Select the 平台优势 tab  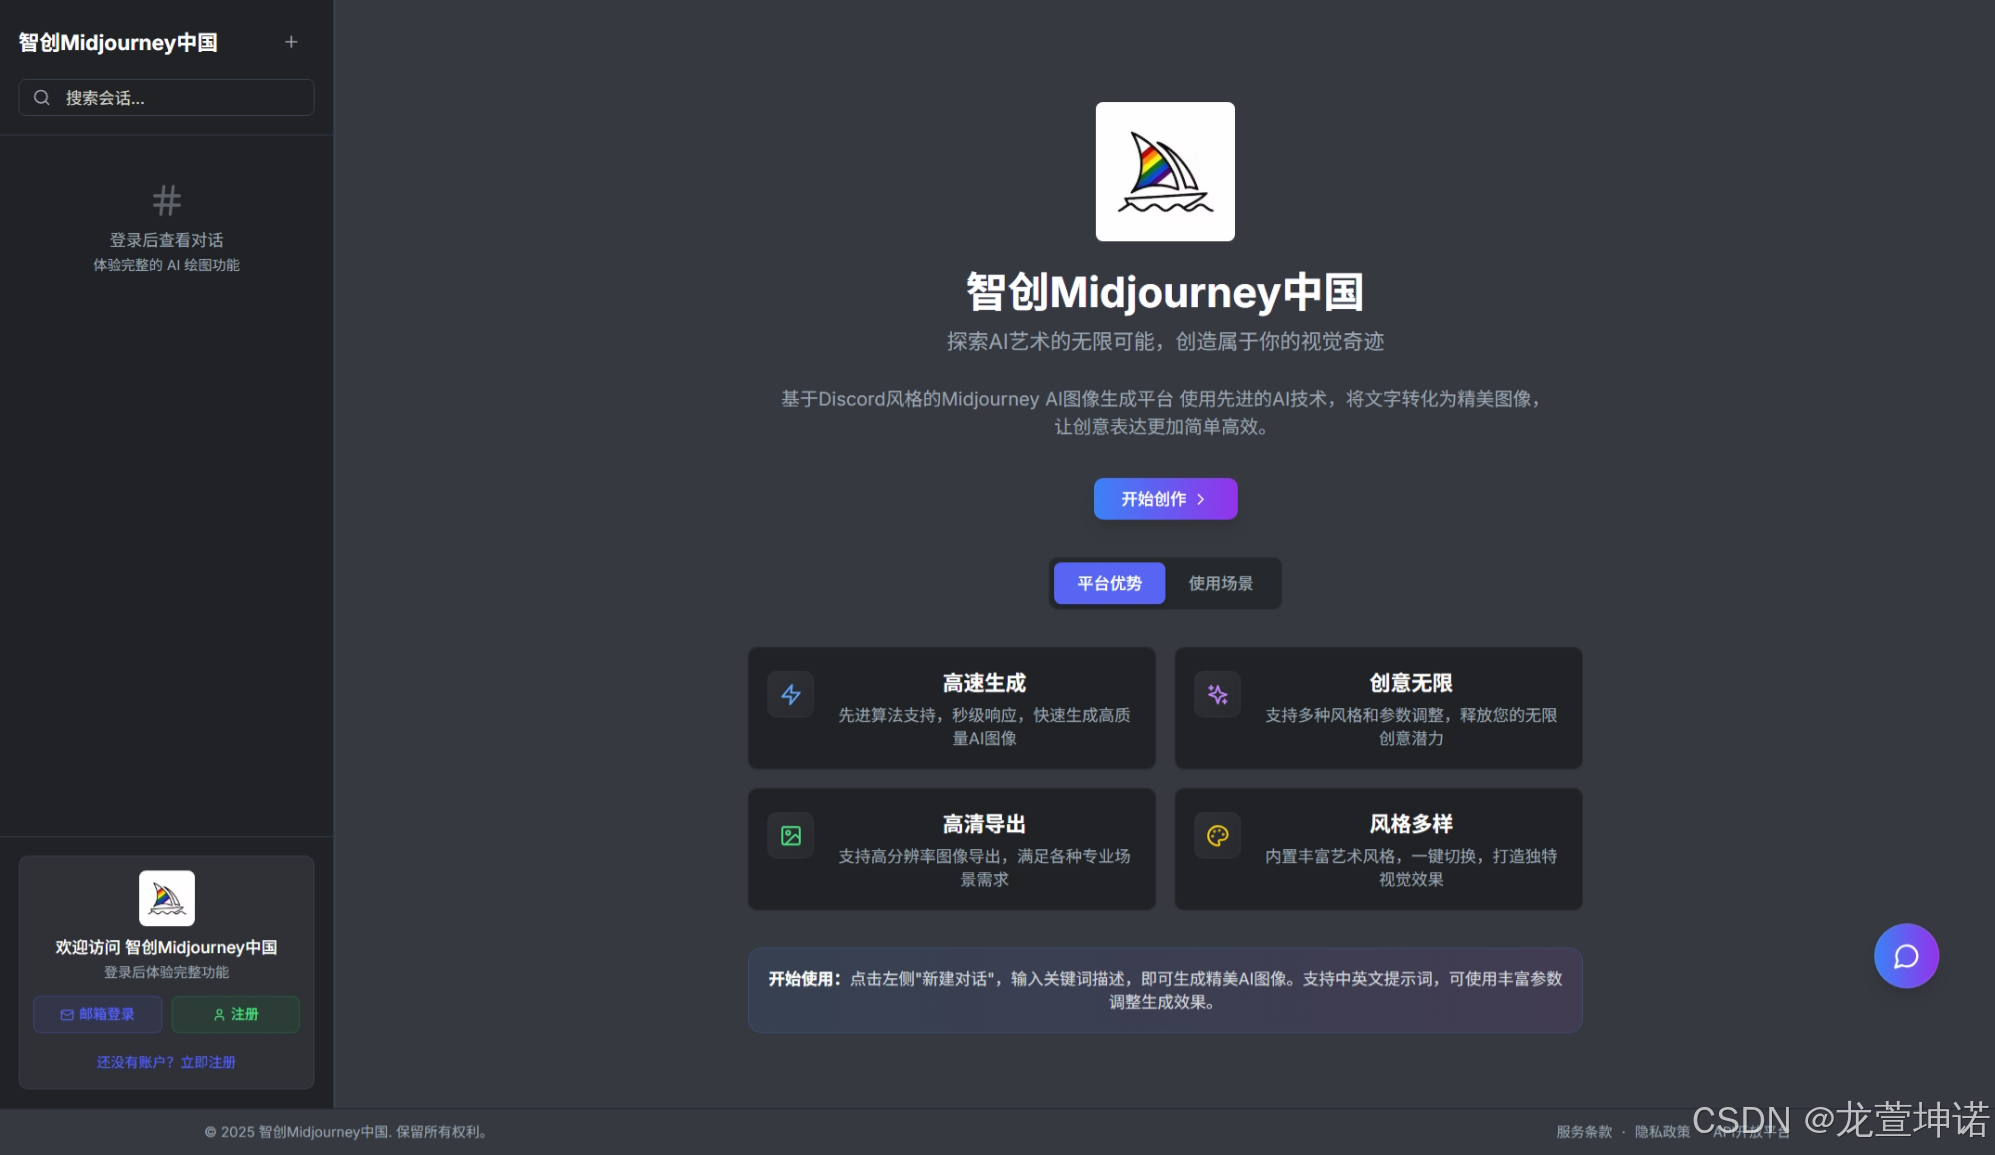point(1109,583)
